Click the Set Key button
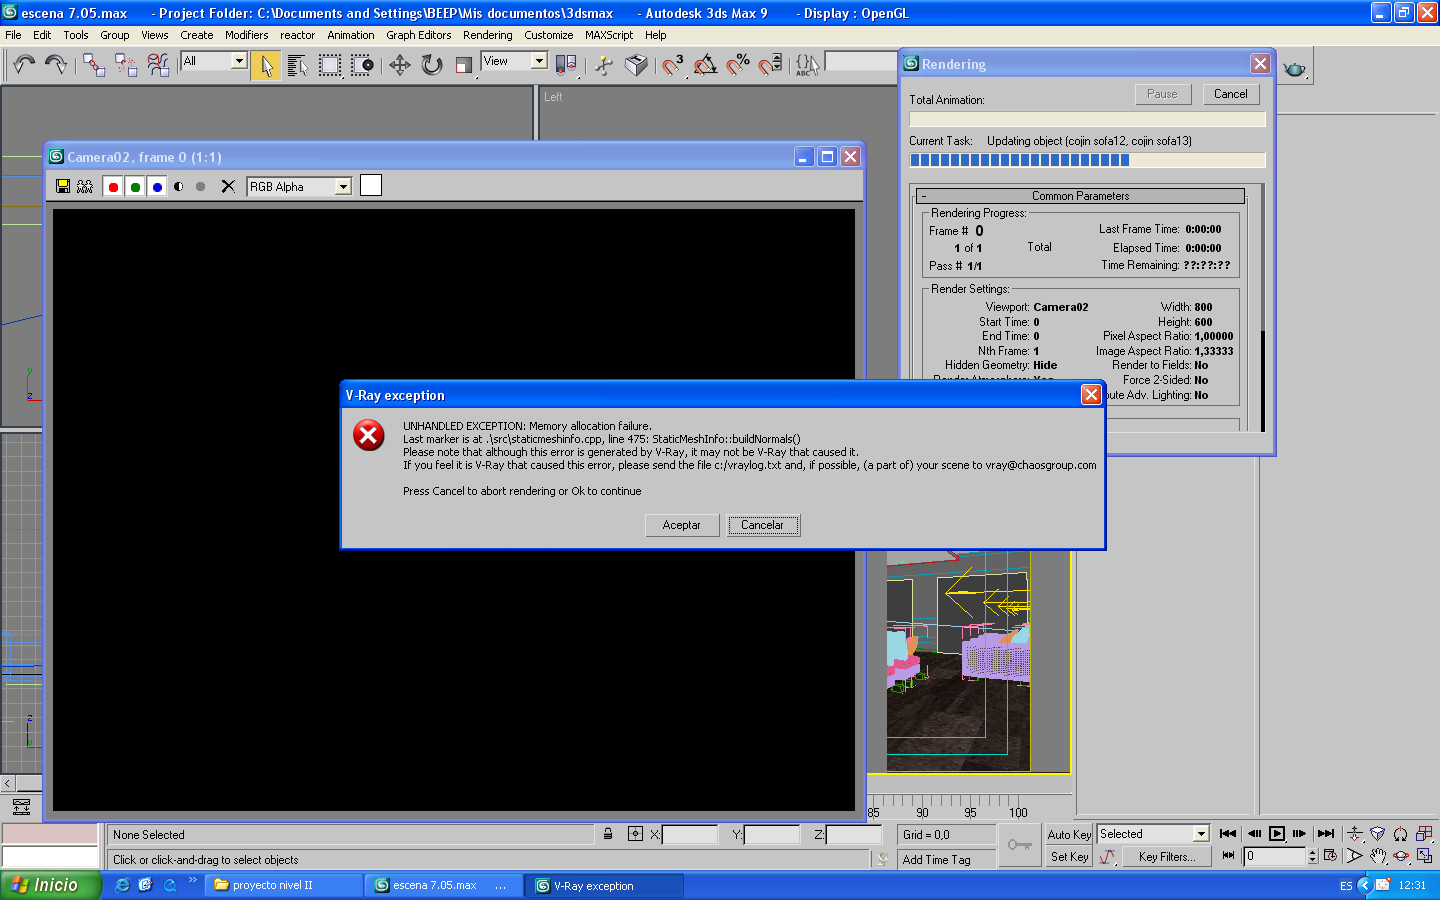1440x900 pixels. click(x=1069, y=857)
